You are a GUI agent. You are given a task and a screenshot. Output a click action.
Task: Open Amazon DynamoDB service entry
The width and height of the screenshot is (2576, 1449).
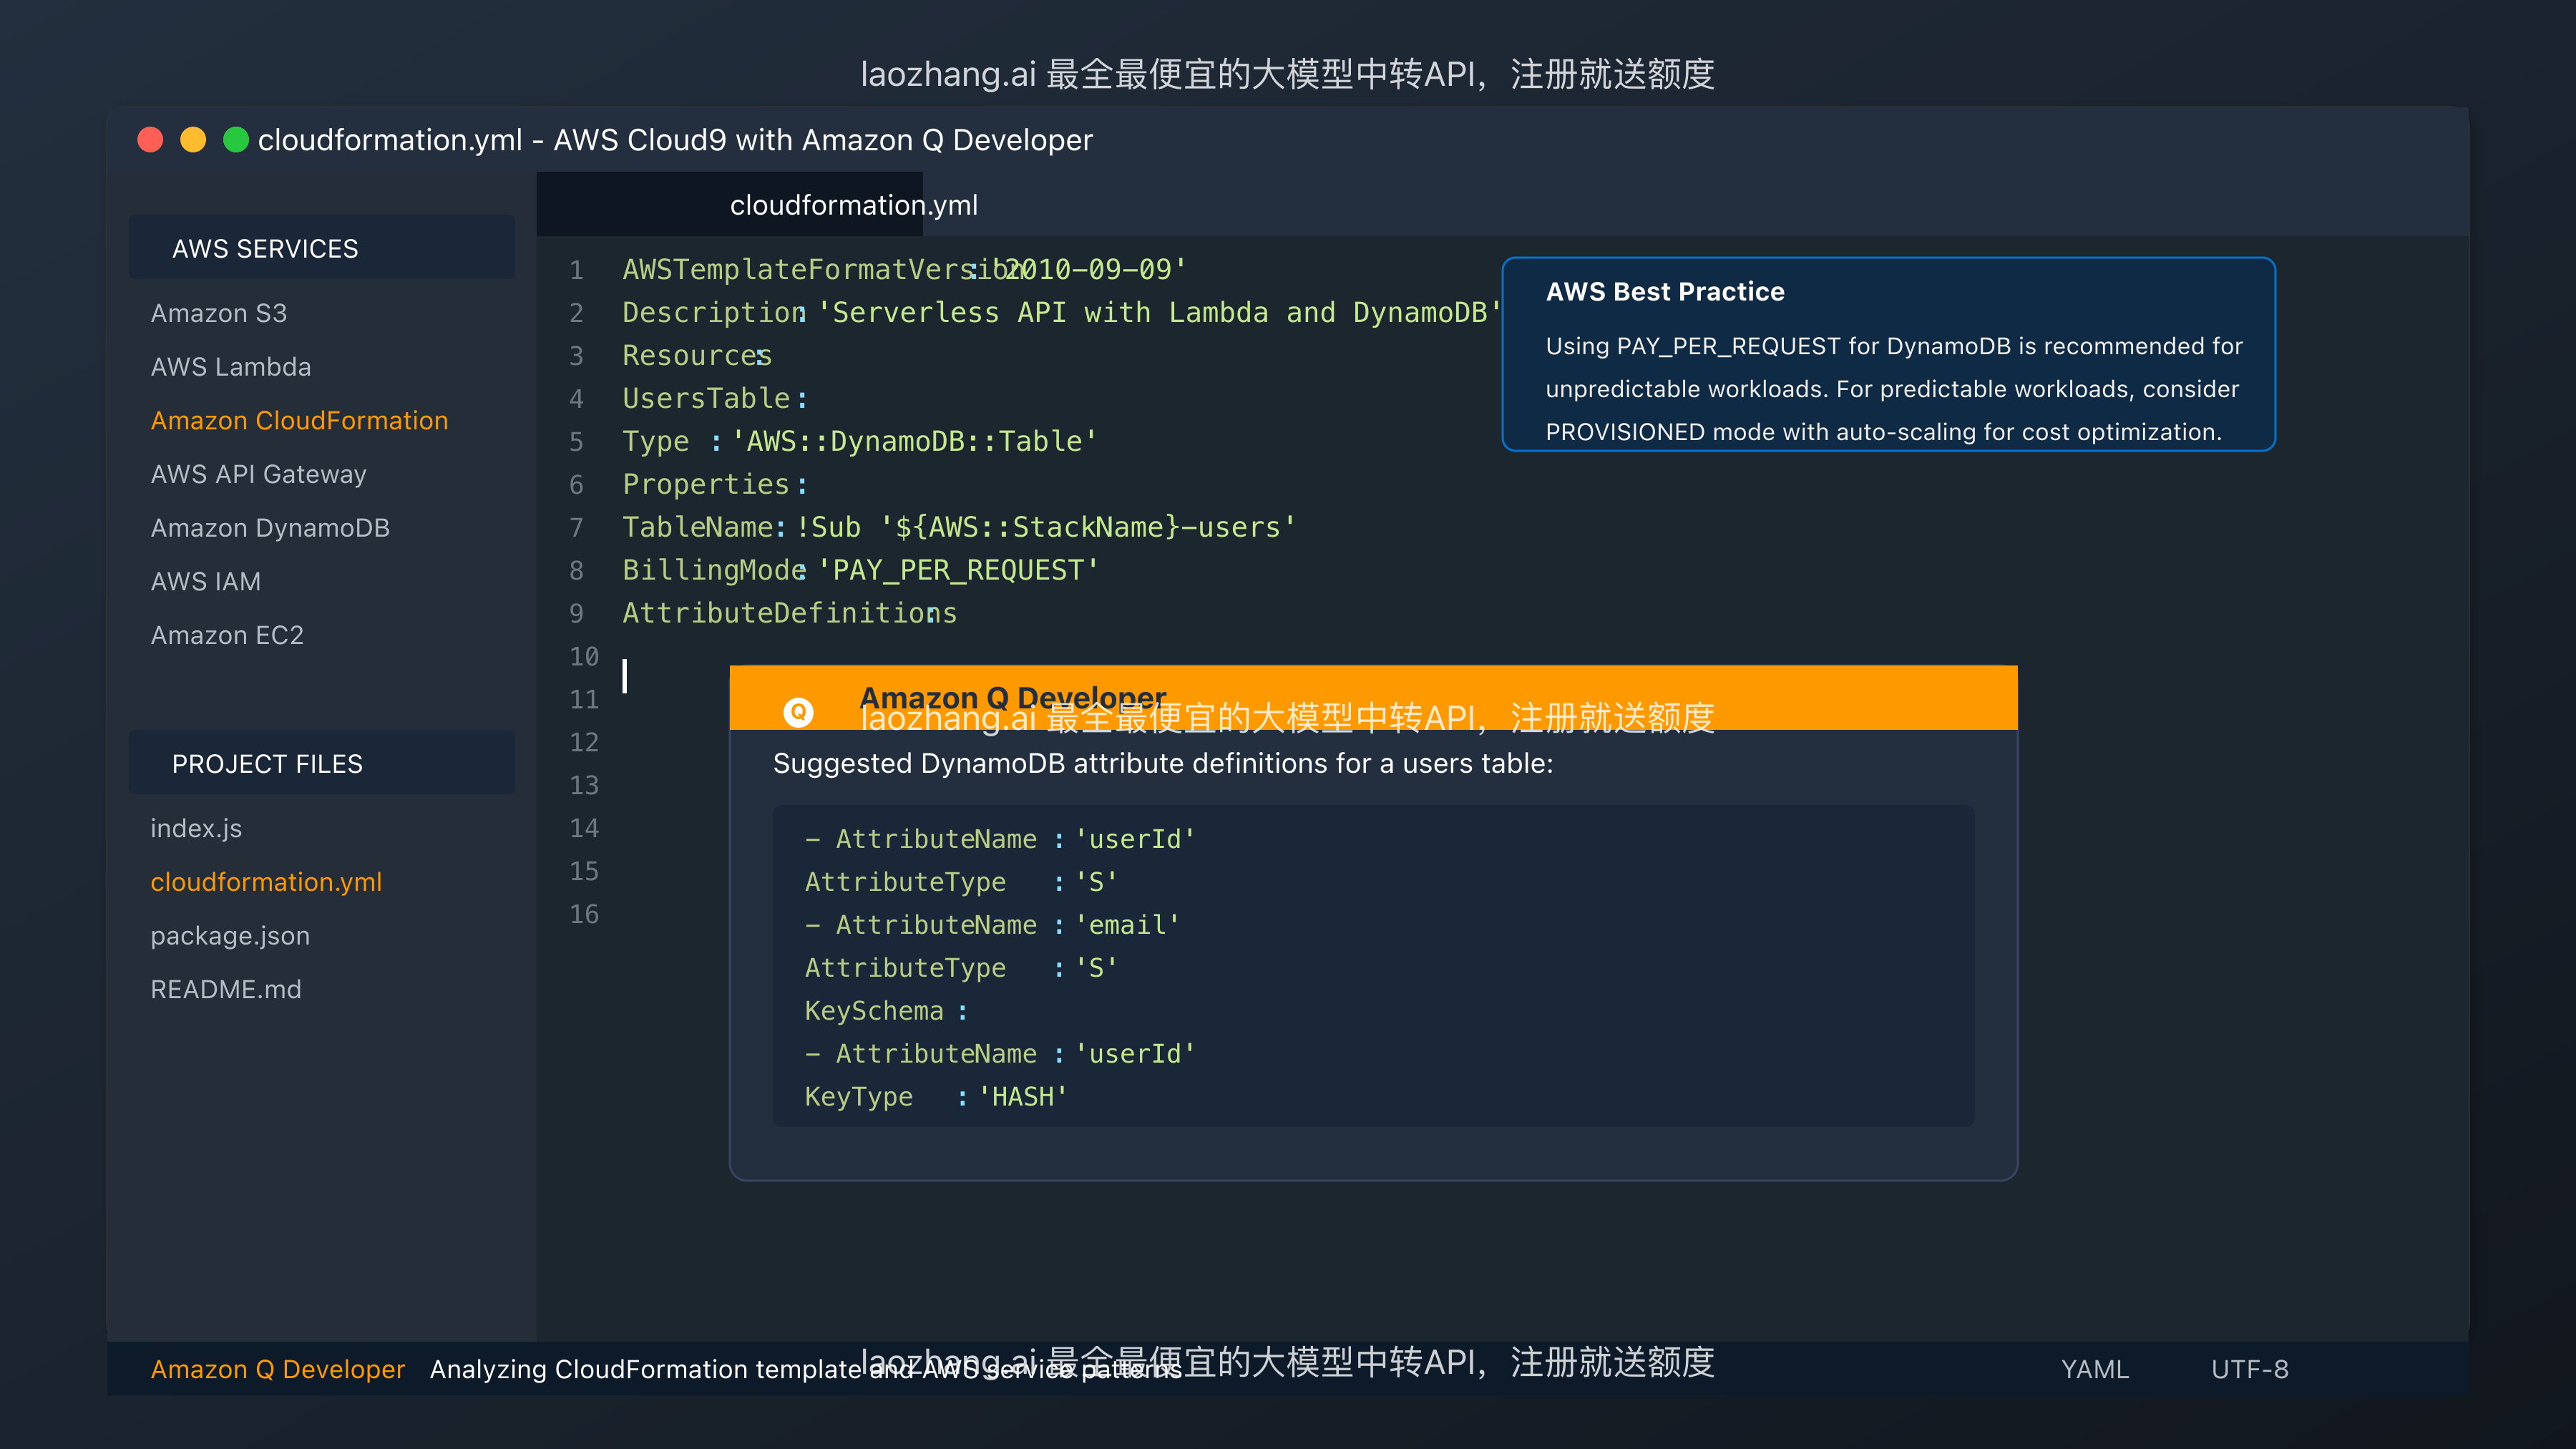click(x=270, y=527)
